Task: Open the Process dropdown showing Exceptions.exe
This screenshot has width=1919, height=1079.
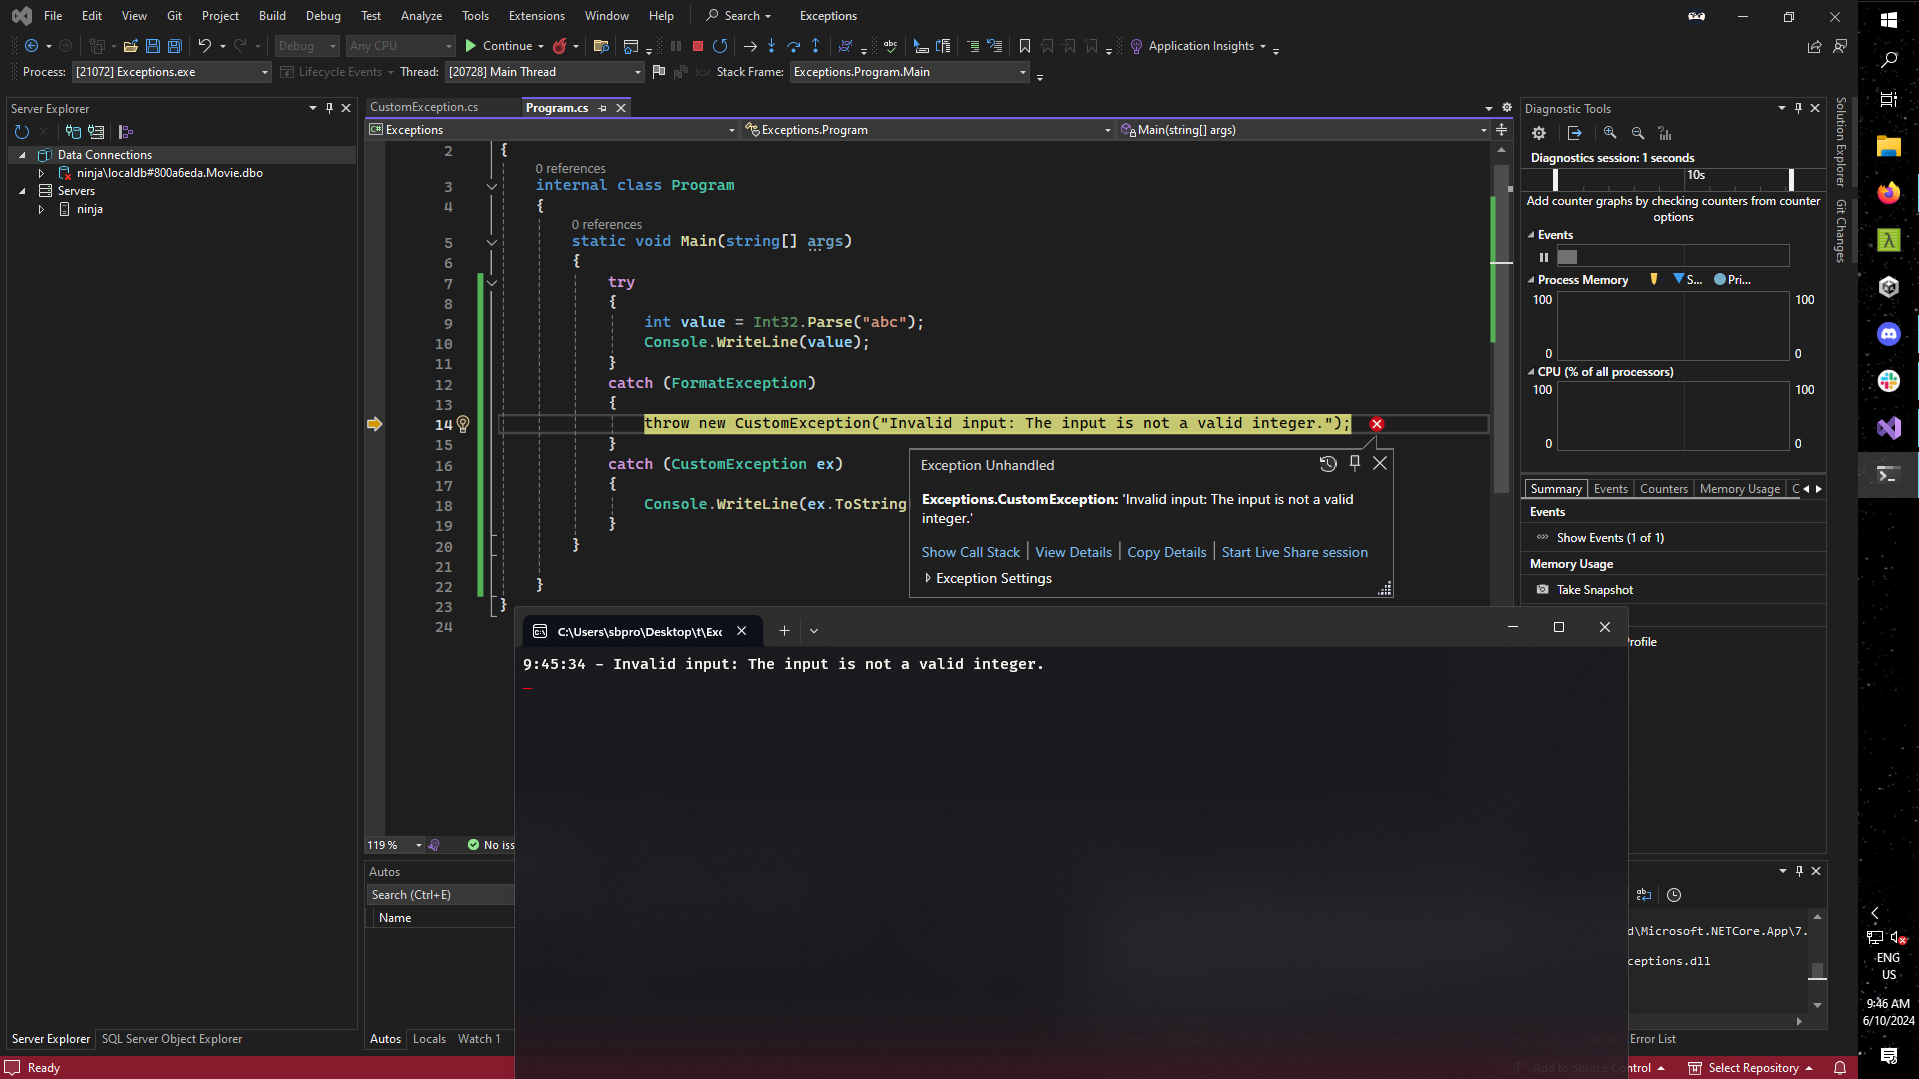Action: tap(172, 72)
